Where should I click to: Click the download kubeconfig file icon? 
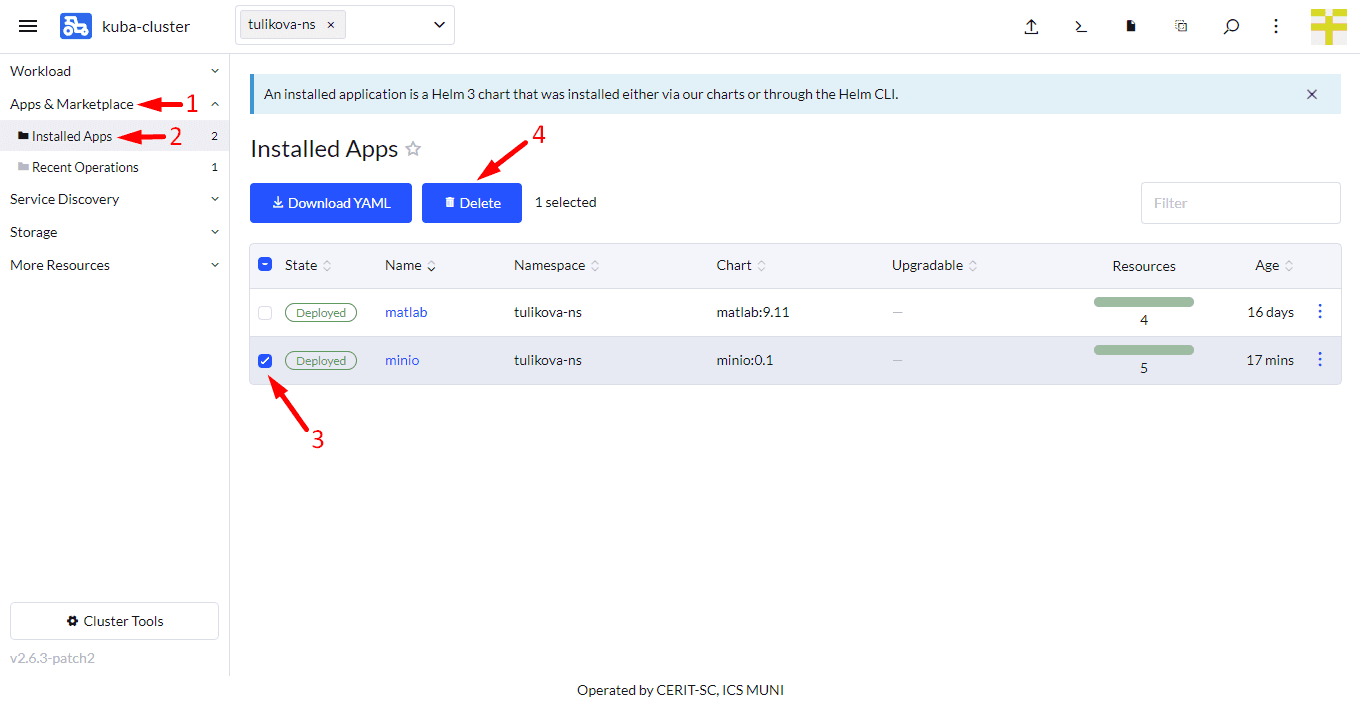coord(1131,27)
